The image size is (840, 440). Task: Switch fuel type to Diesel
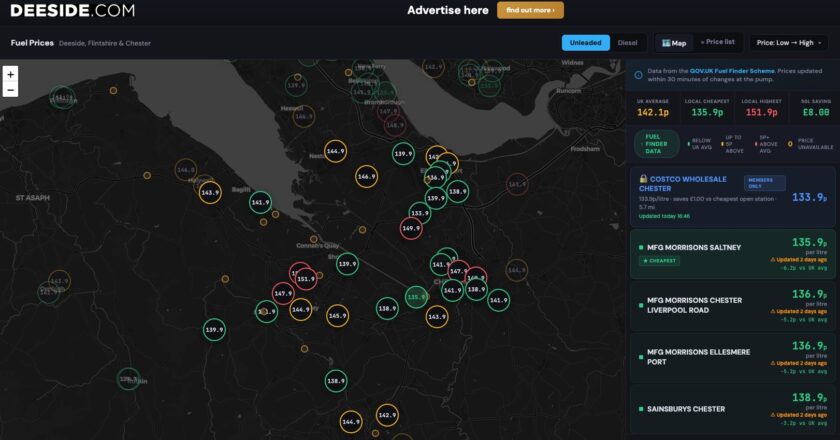(627, 43)
